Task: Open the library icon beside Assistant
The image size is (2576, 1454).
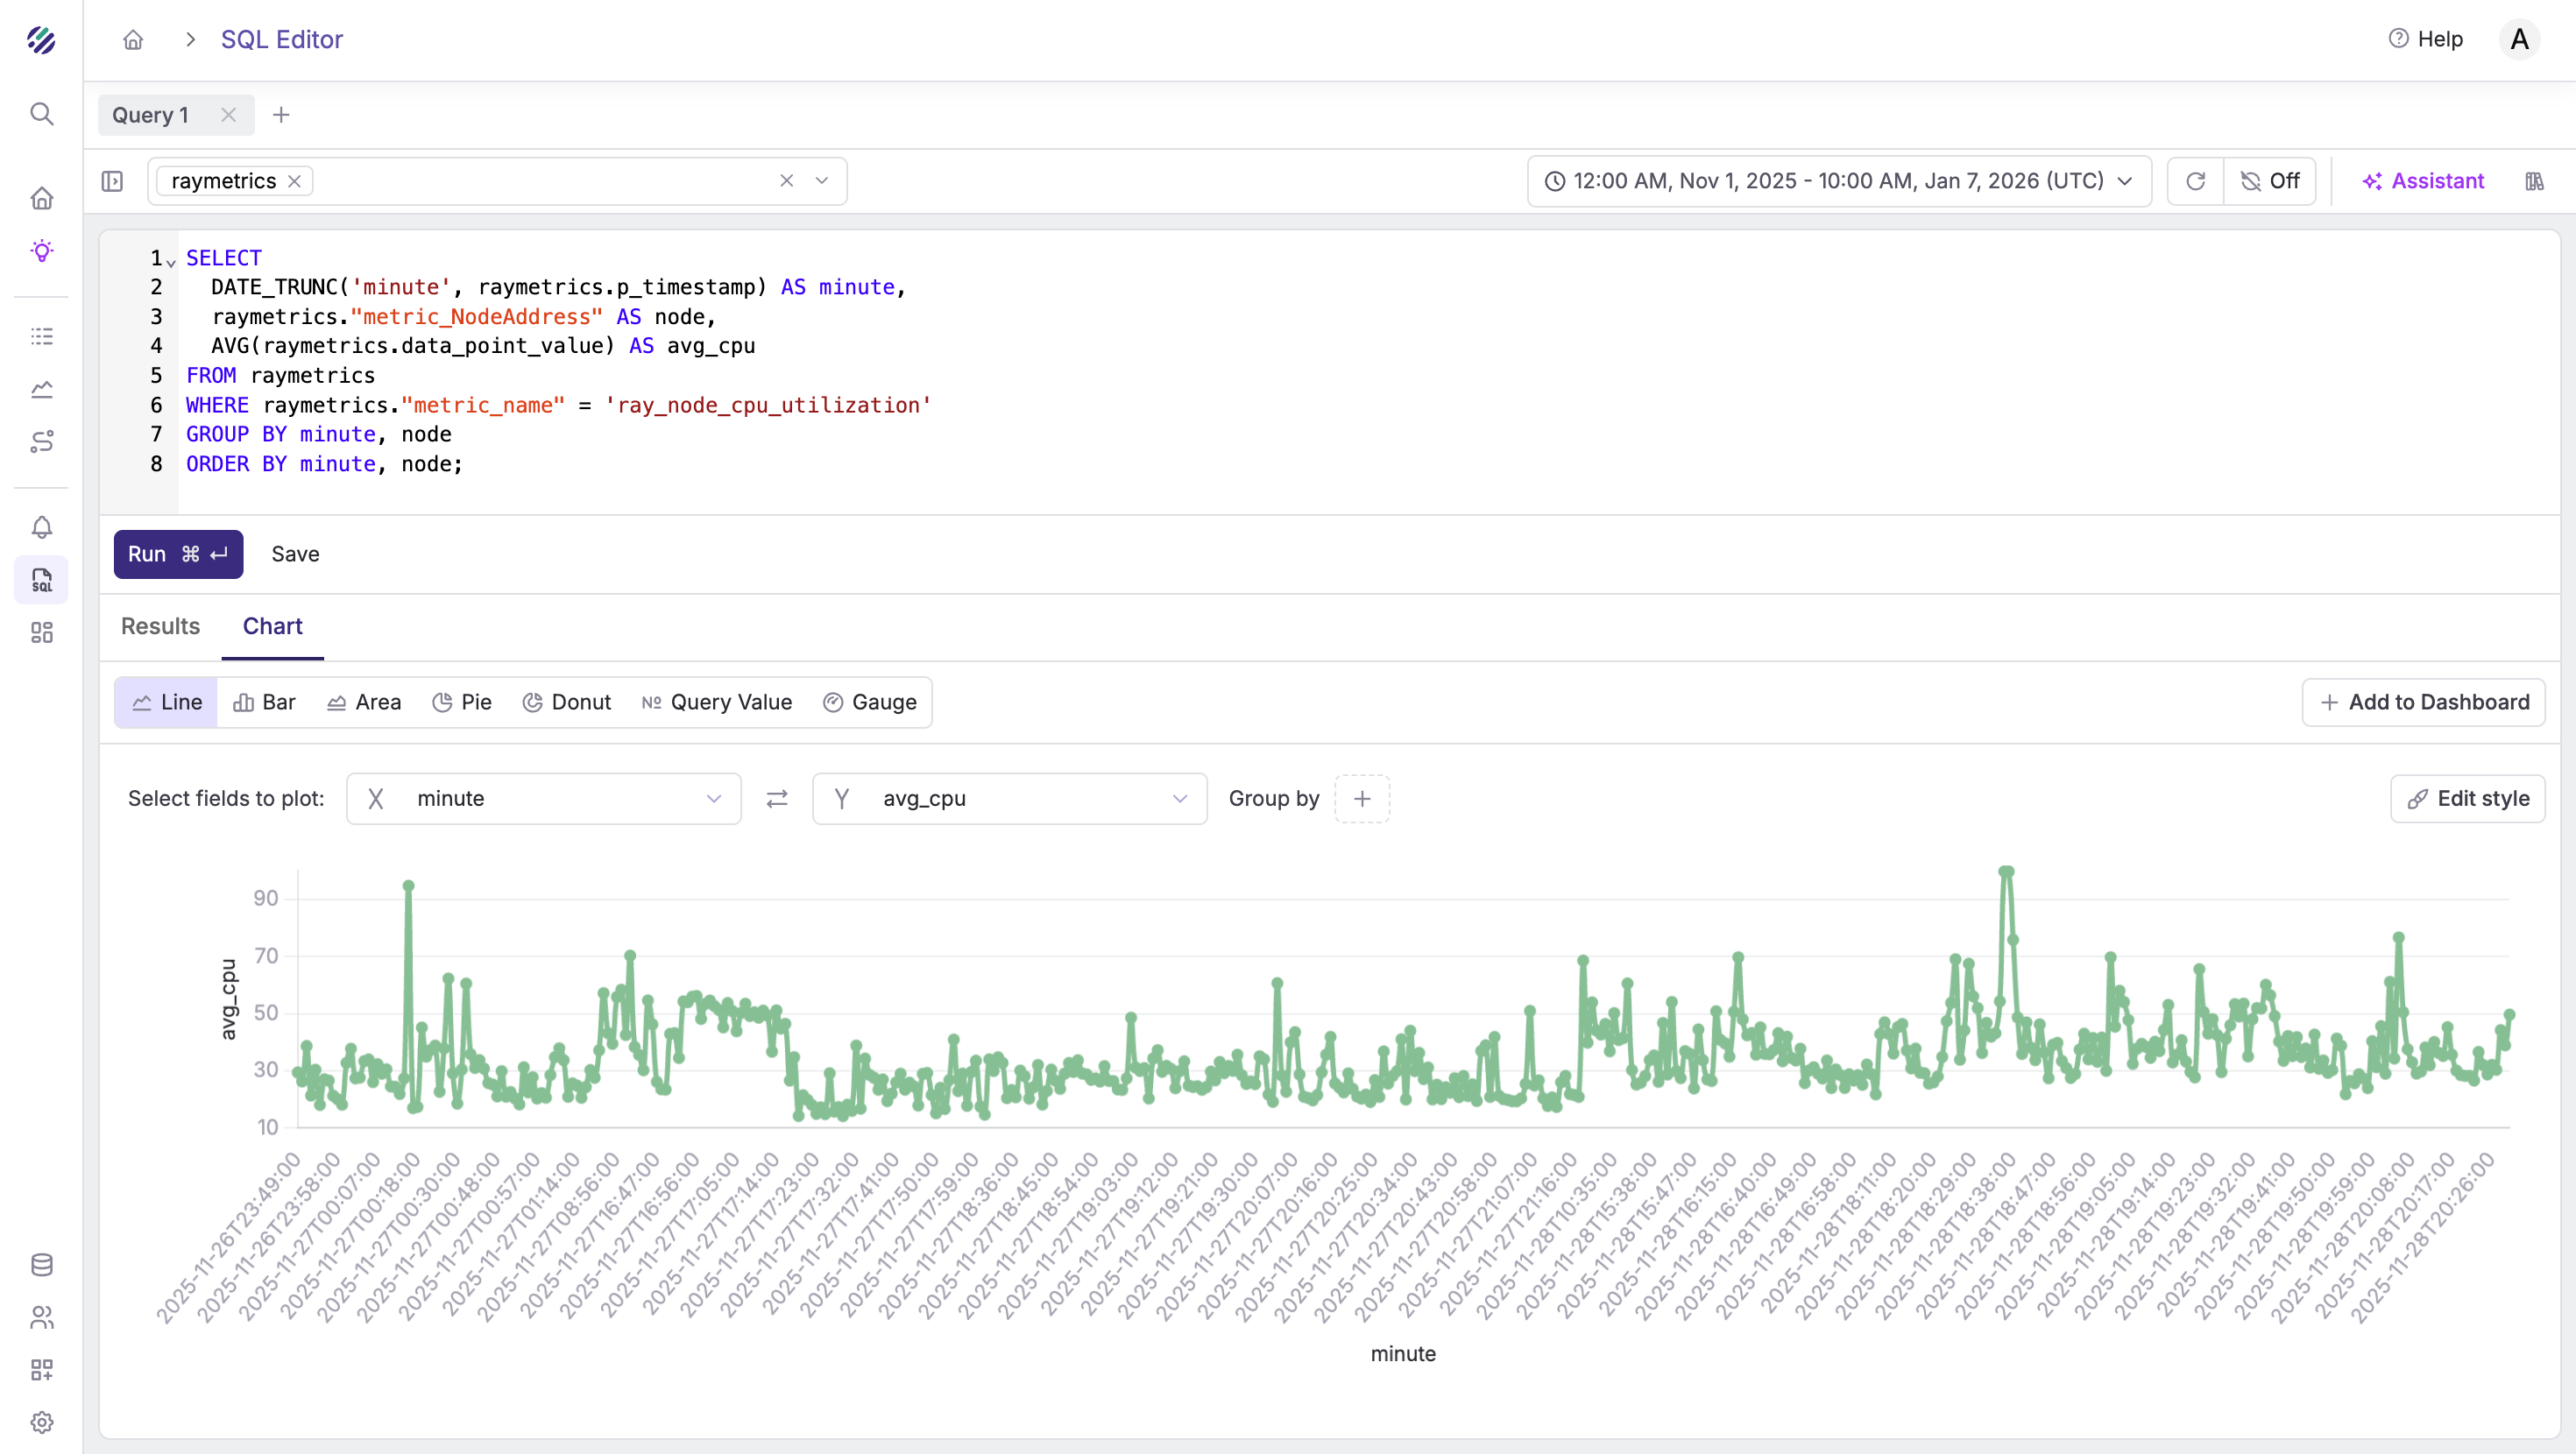Action: 2534,181
